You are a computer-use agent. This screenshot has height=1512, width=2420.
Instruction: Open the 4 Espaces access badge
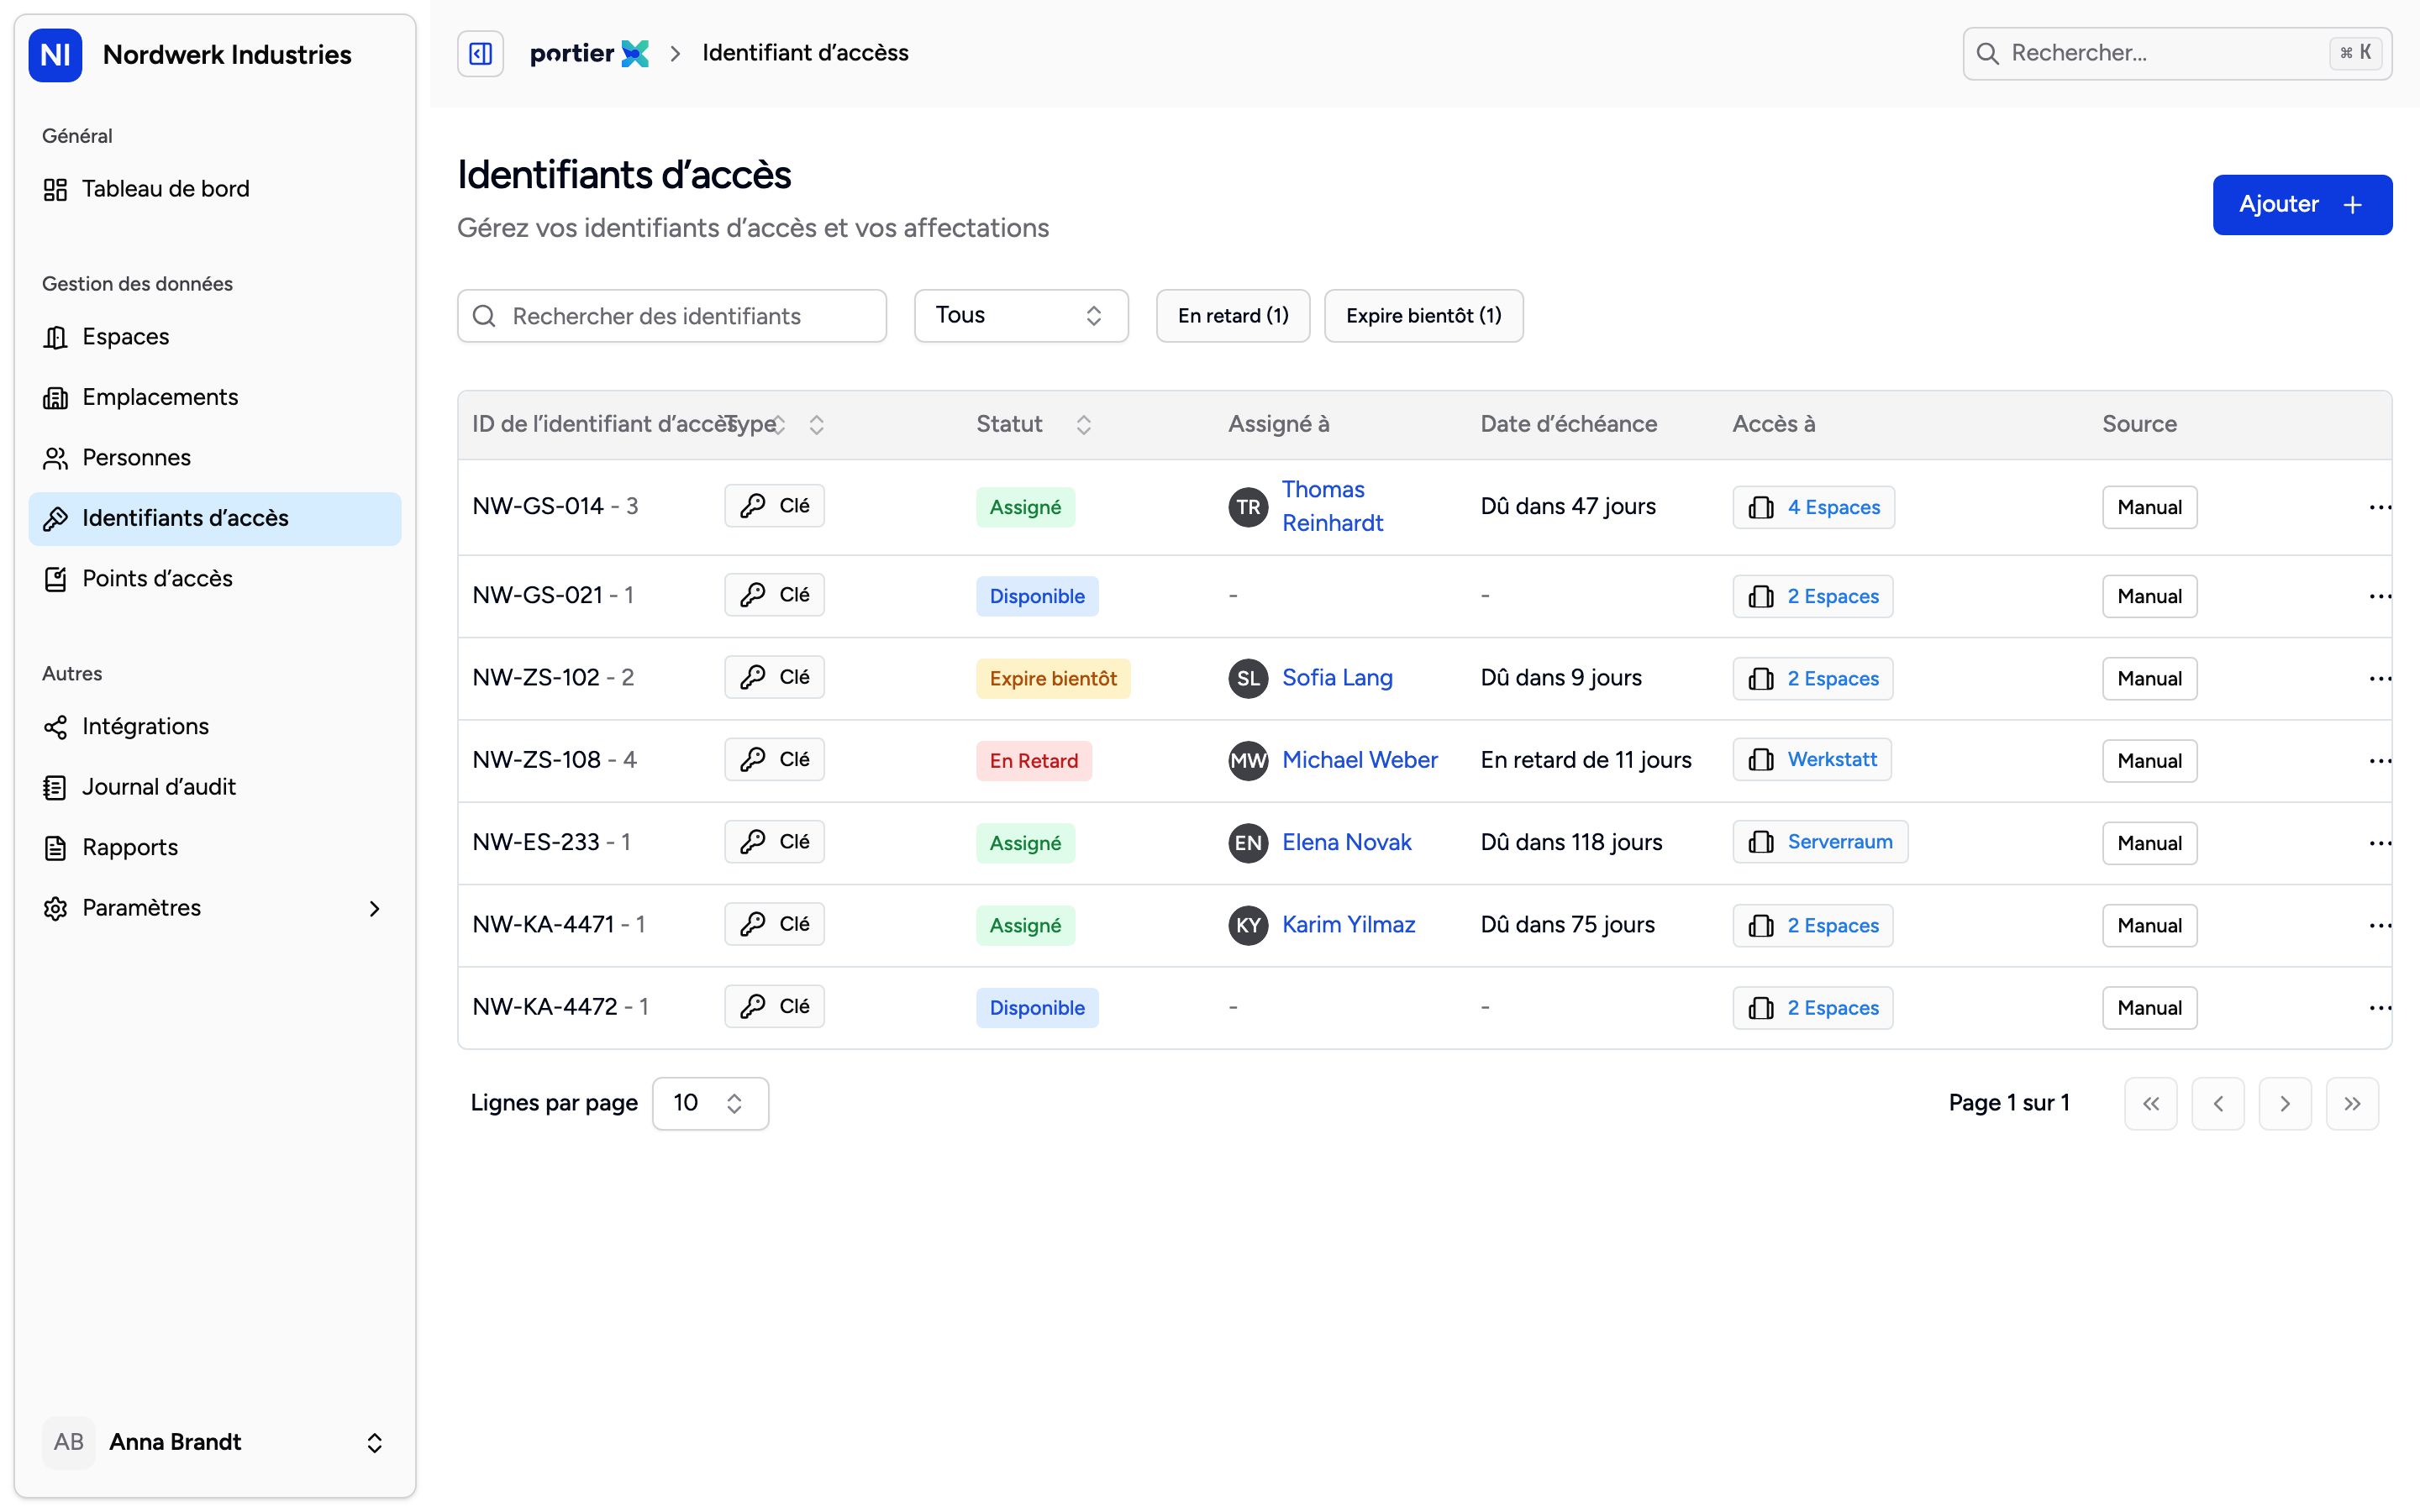(x=1813, y=507)
